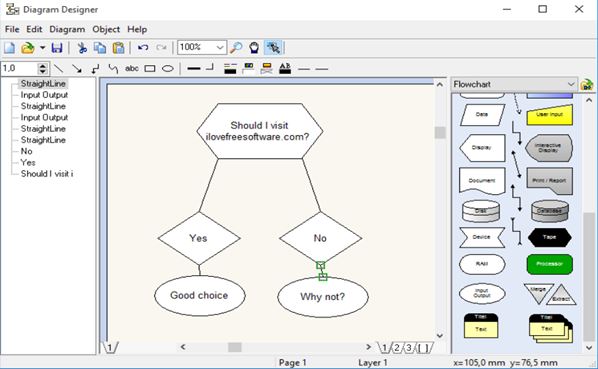Pick the Document shape from palette
The height and width of the screenshot is (369, 598).
(482, 181)
